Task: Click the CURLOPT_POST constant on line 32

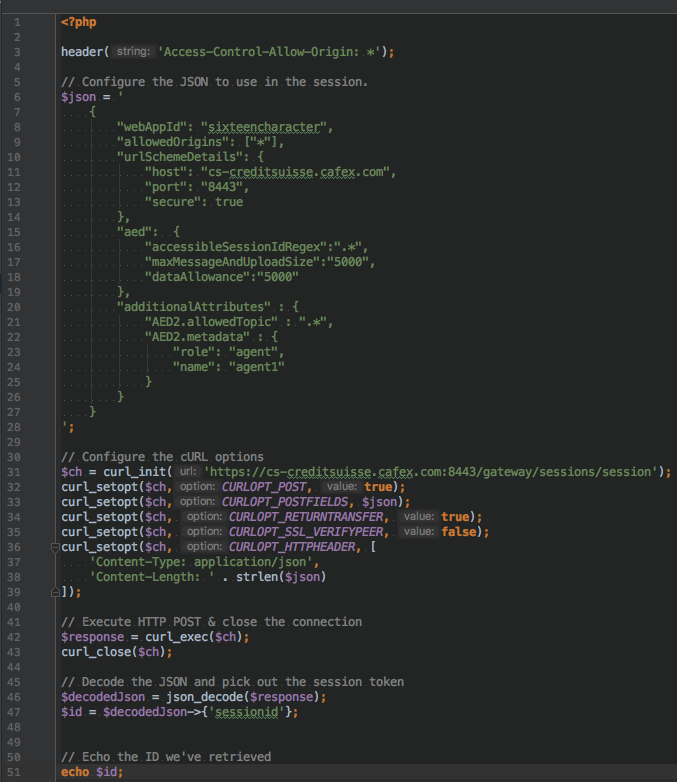Action: [x=264, y=487]
